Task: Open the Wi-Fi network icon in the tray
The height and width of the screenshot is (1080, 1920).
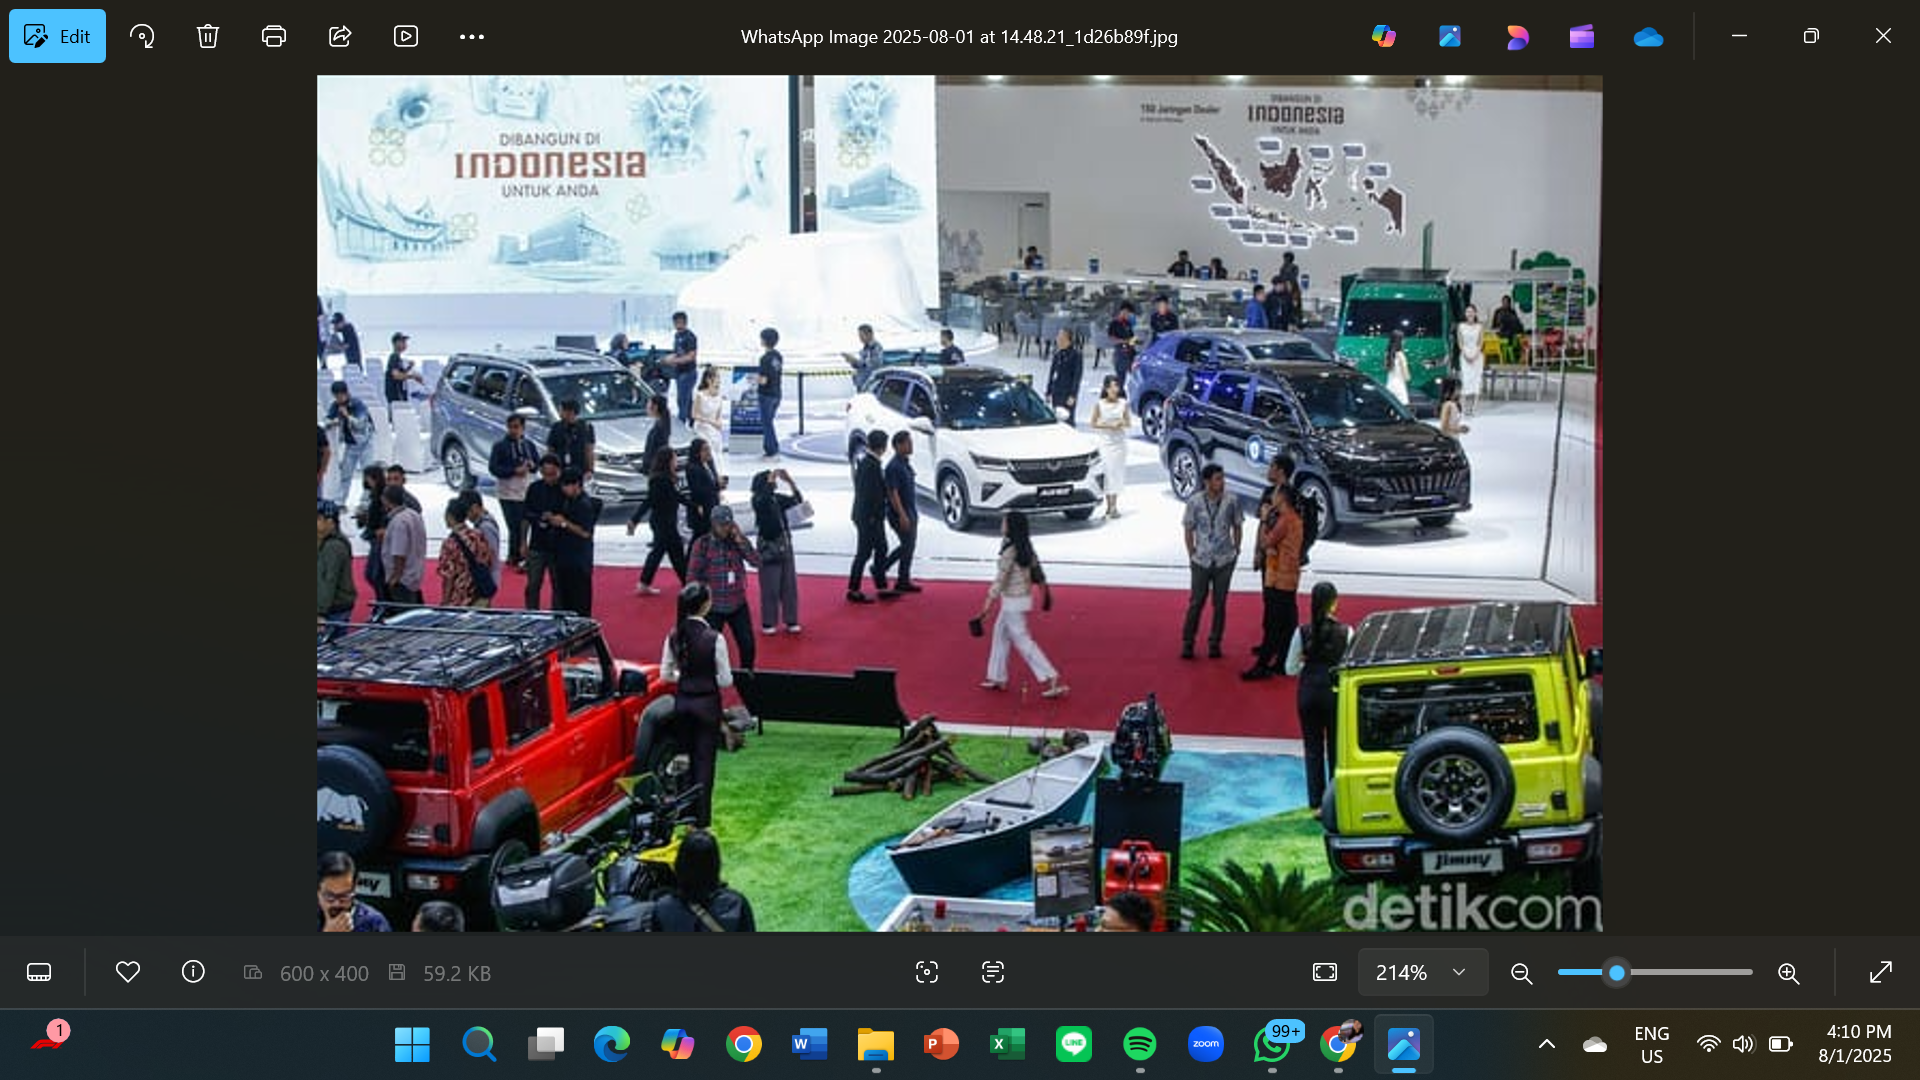Action: click(x=1709, y=1045)
